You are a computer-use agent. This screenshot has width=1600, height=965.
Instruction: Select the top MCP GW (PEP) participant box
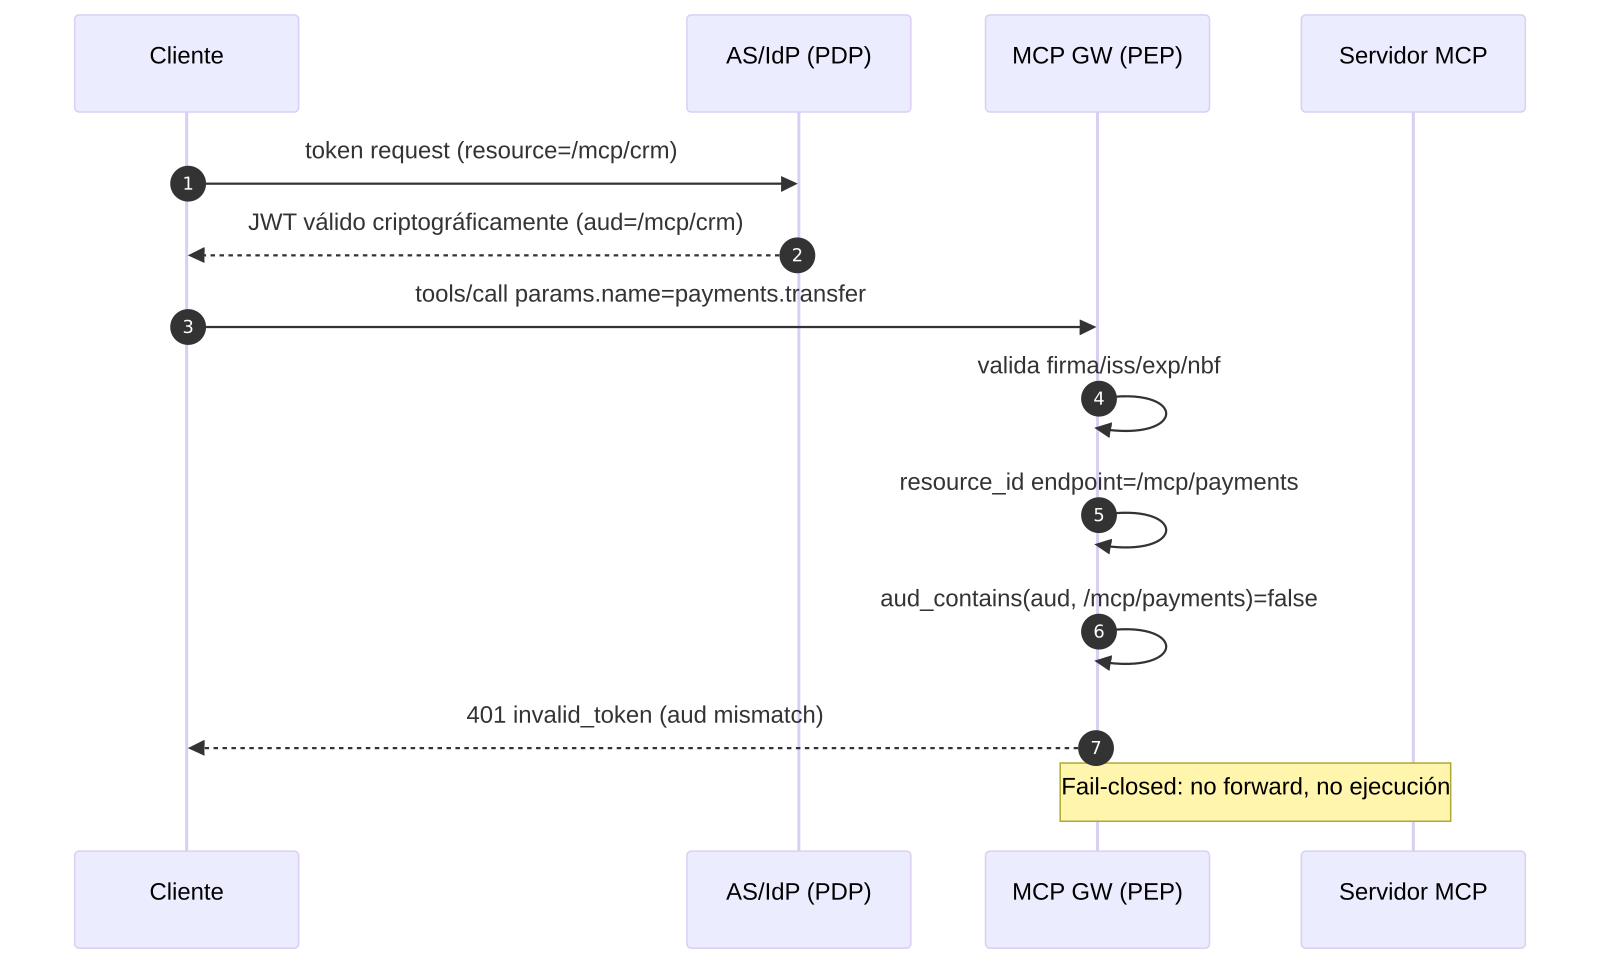tap(1097, 63)
